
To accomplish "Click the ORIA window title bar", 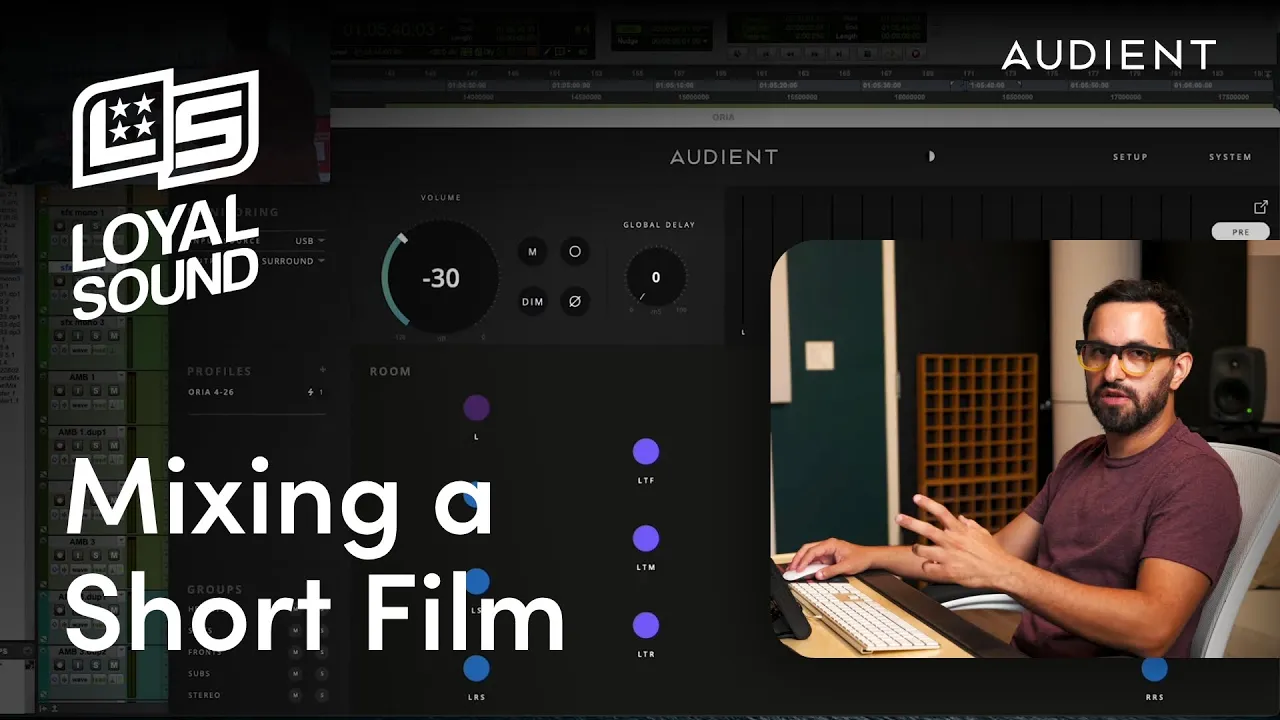I will coord(805,117).
